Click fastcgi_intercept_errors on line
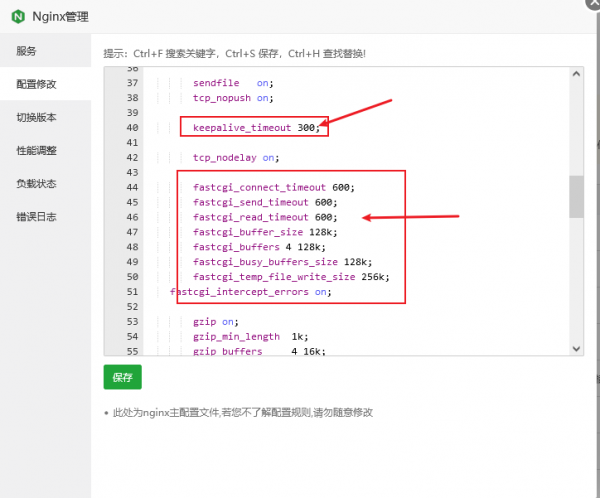Viewport: 600px width, 498px height. [251, 292]
